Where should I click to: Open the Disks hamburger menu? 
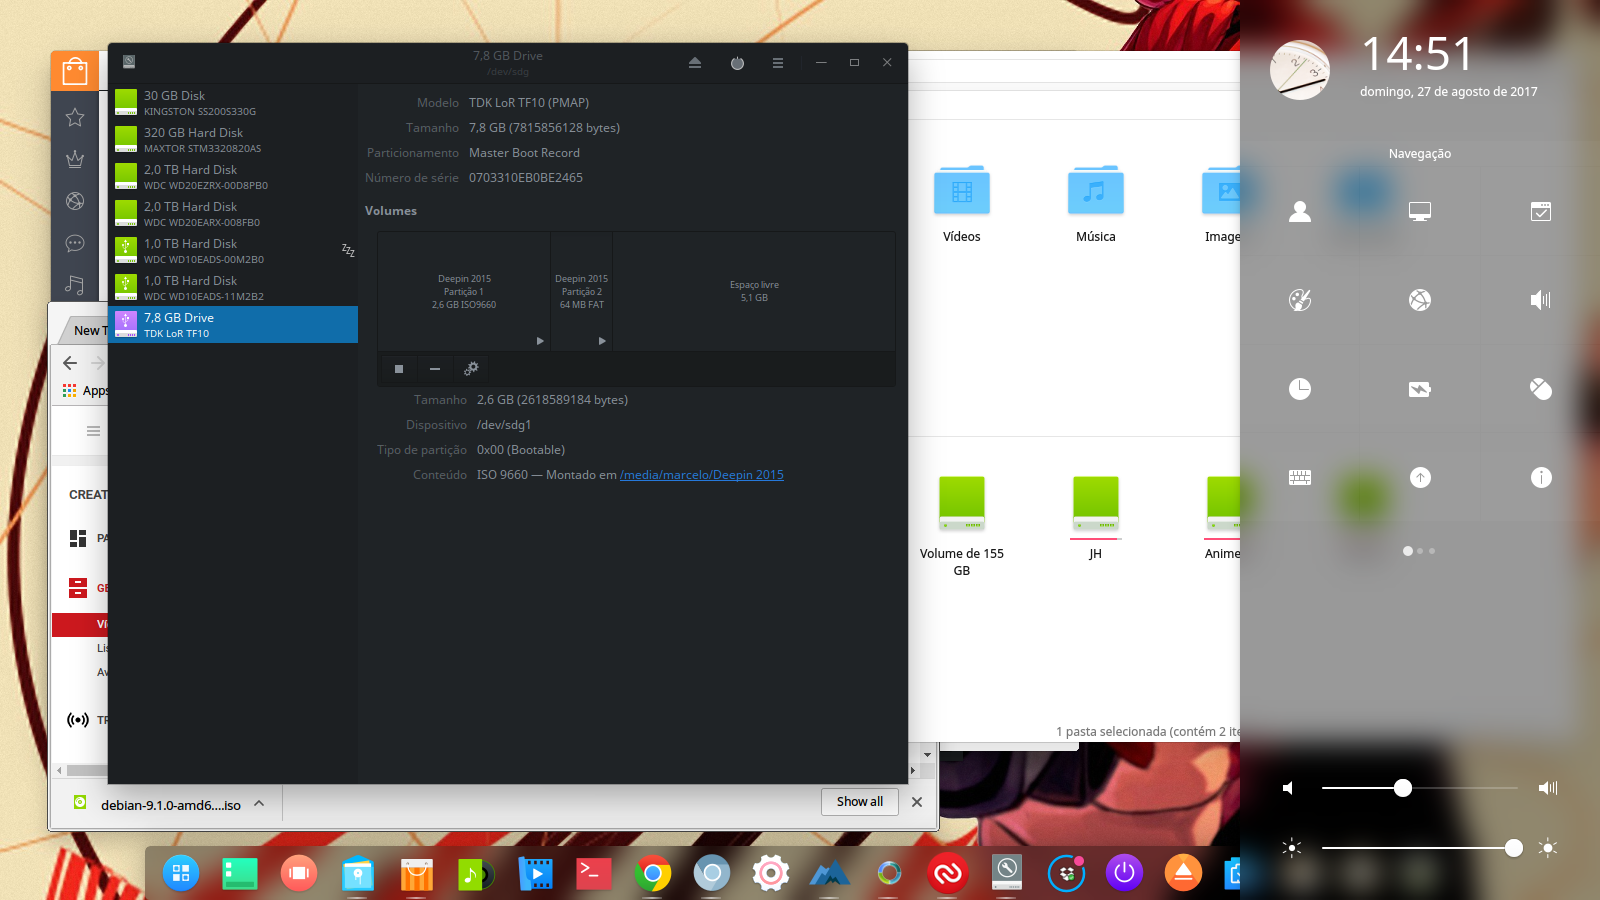click(778, 62)
